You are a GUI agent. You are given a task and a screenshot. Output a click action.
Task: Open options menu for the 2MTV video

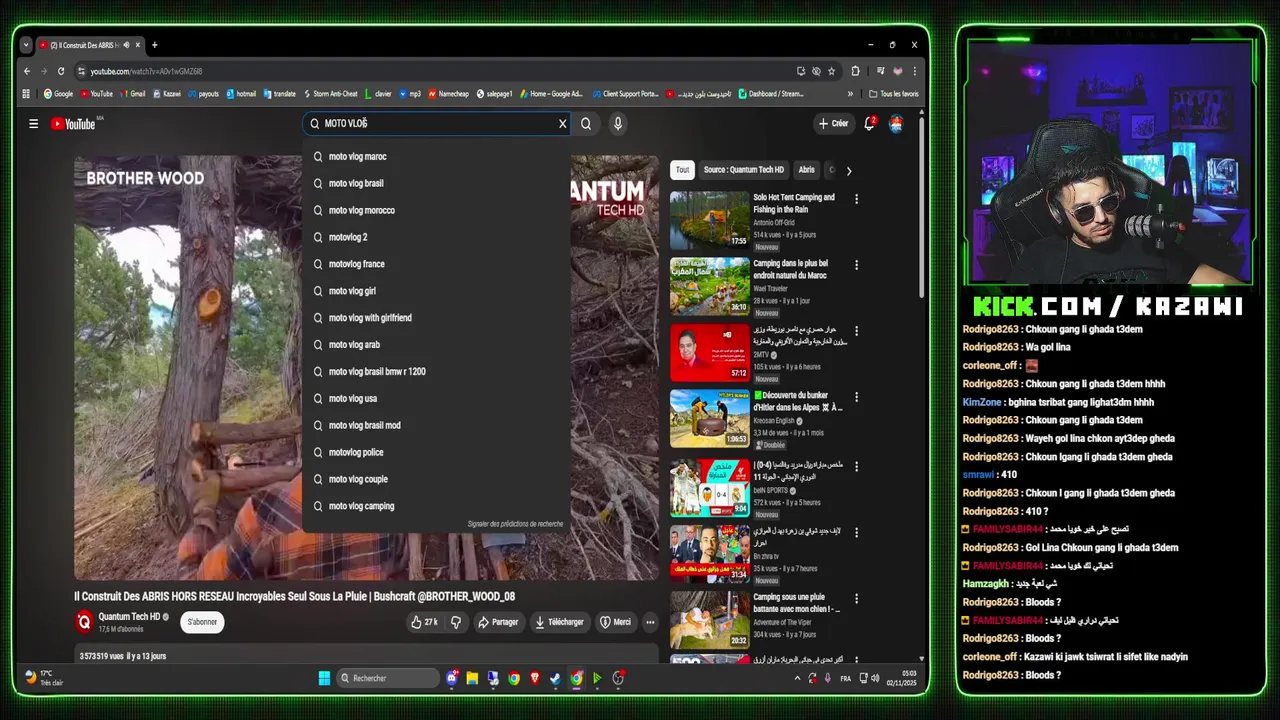(856, 332)
